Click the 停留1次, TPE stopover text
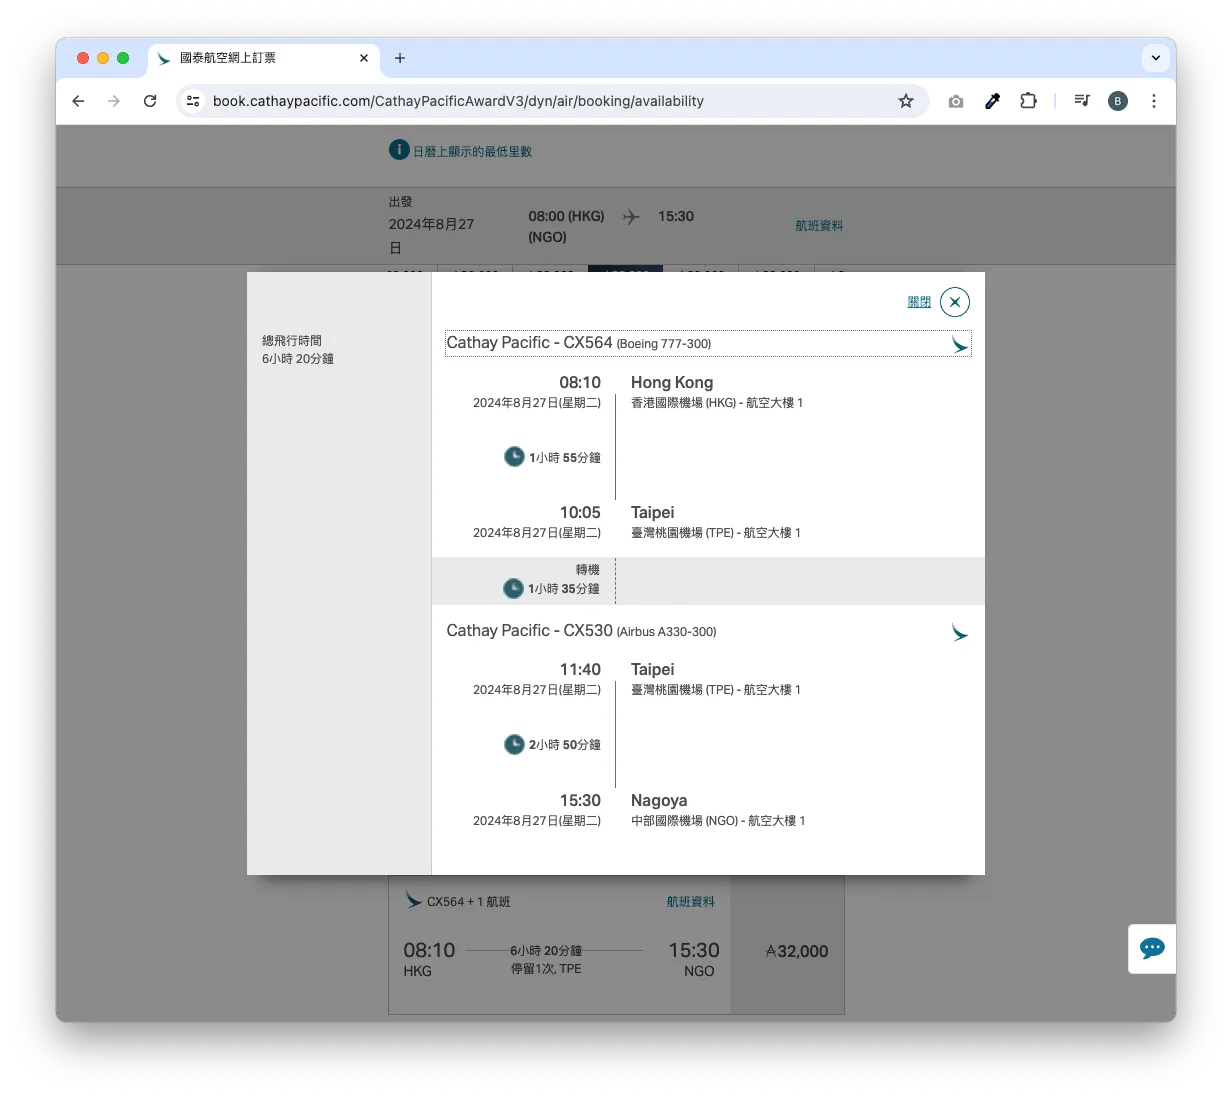The width and height of the screenshot is (1232, 1096). 546,969
